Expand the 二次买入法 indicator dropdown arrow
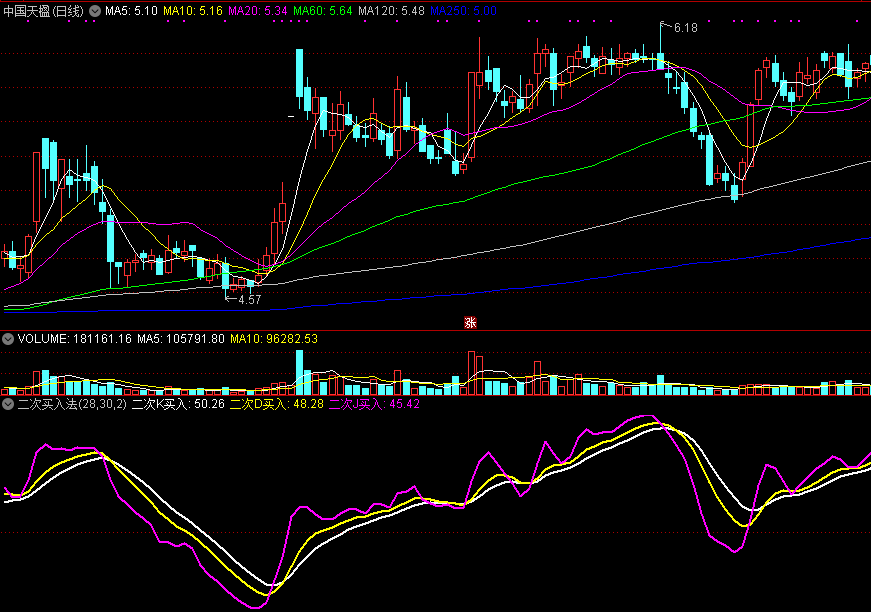Viewport: 871px width, 612px height. (x=8, y=404)
